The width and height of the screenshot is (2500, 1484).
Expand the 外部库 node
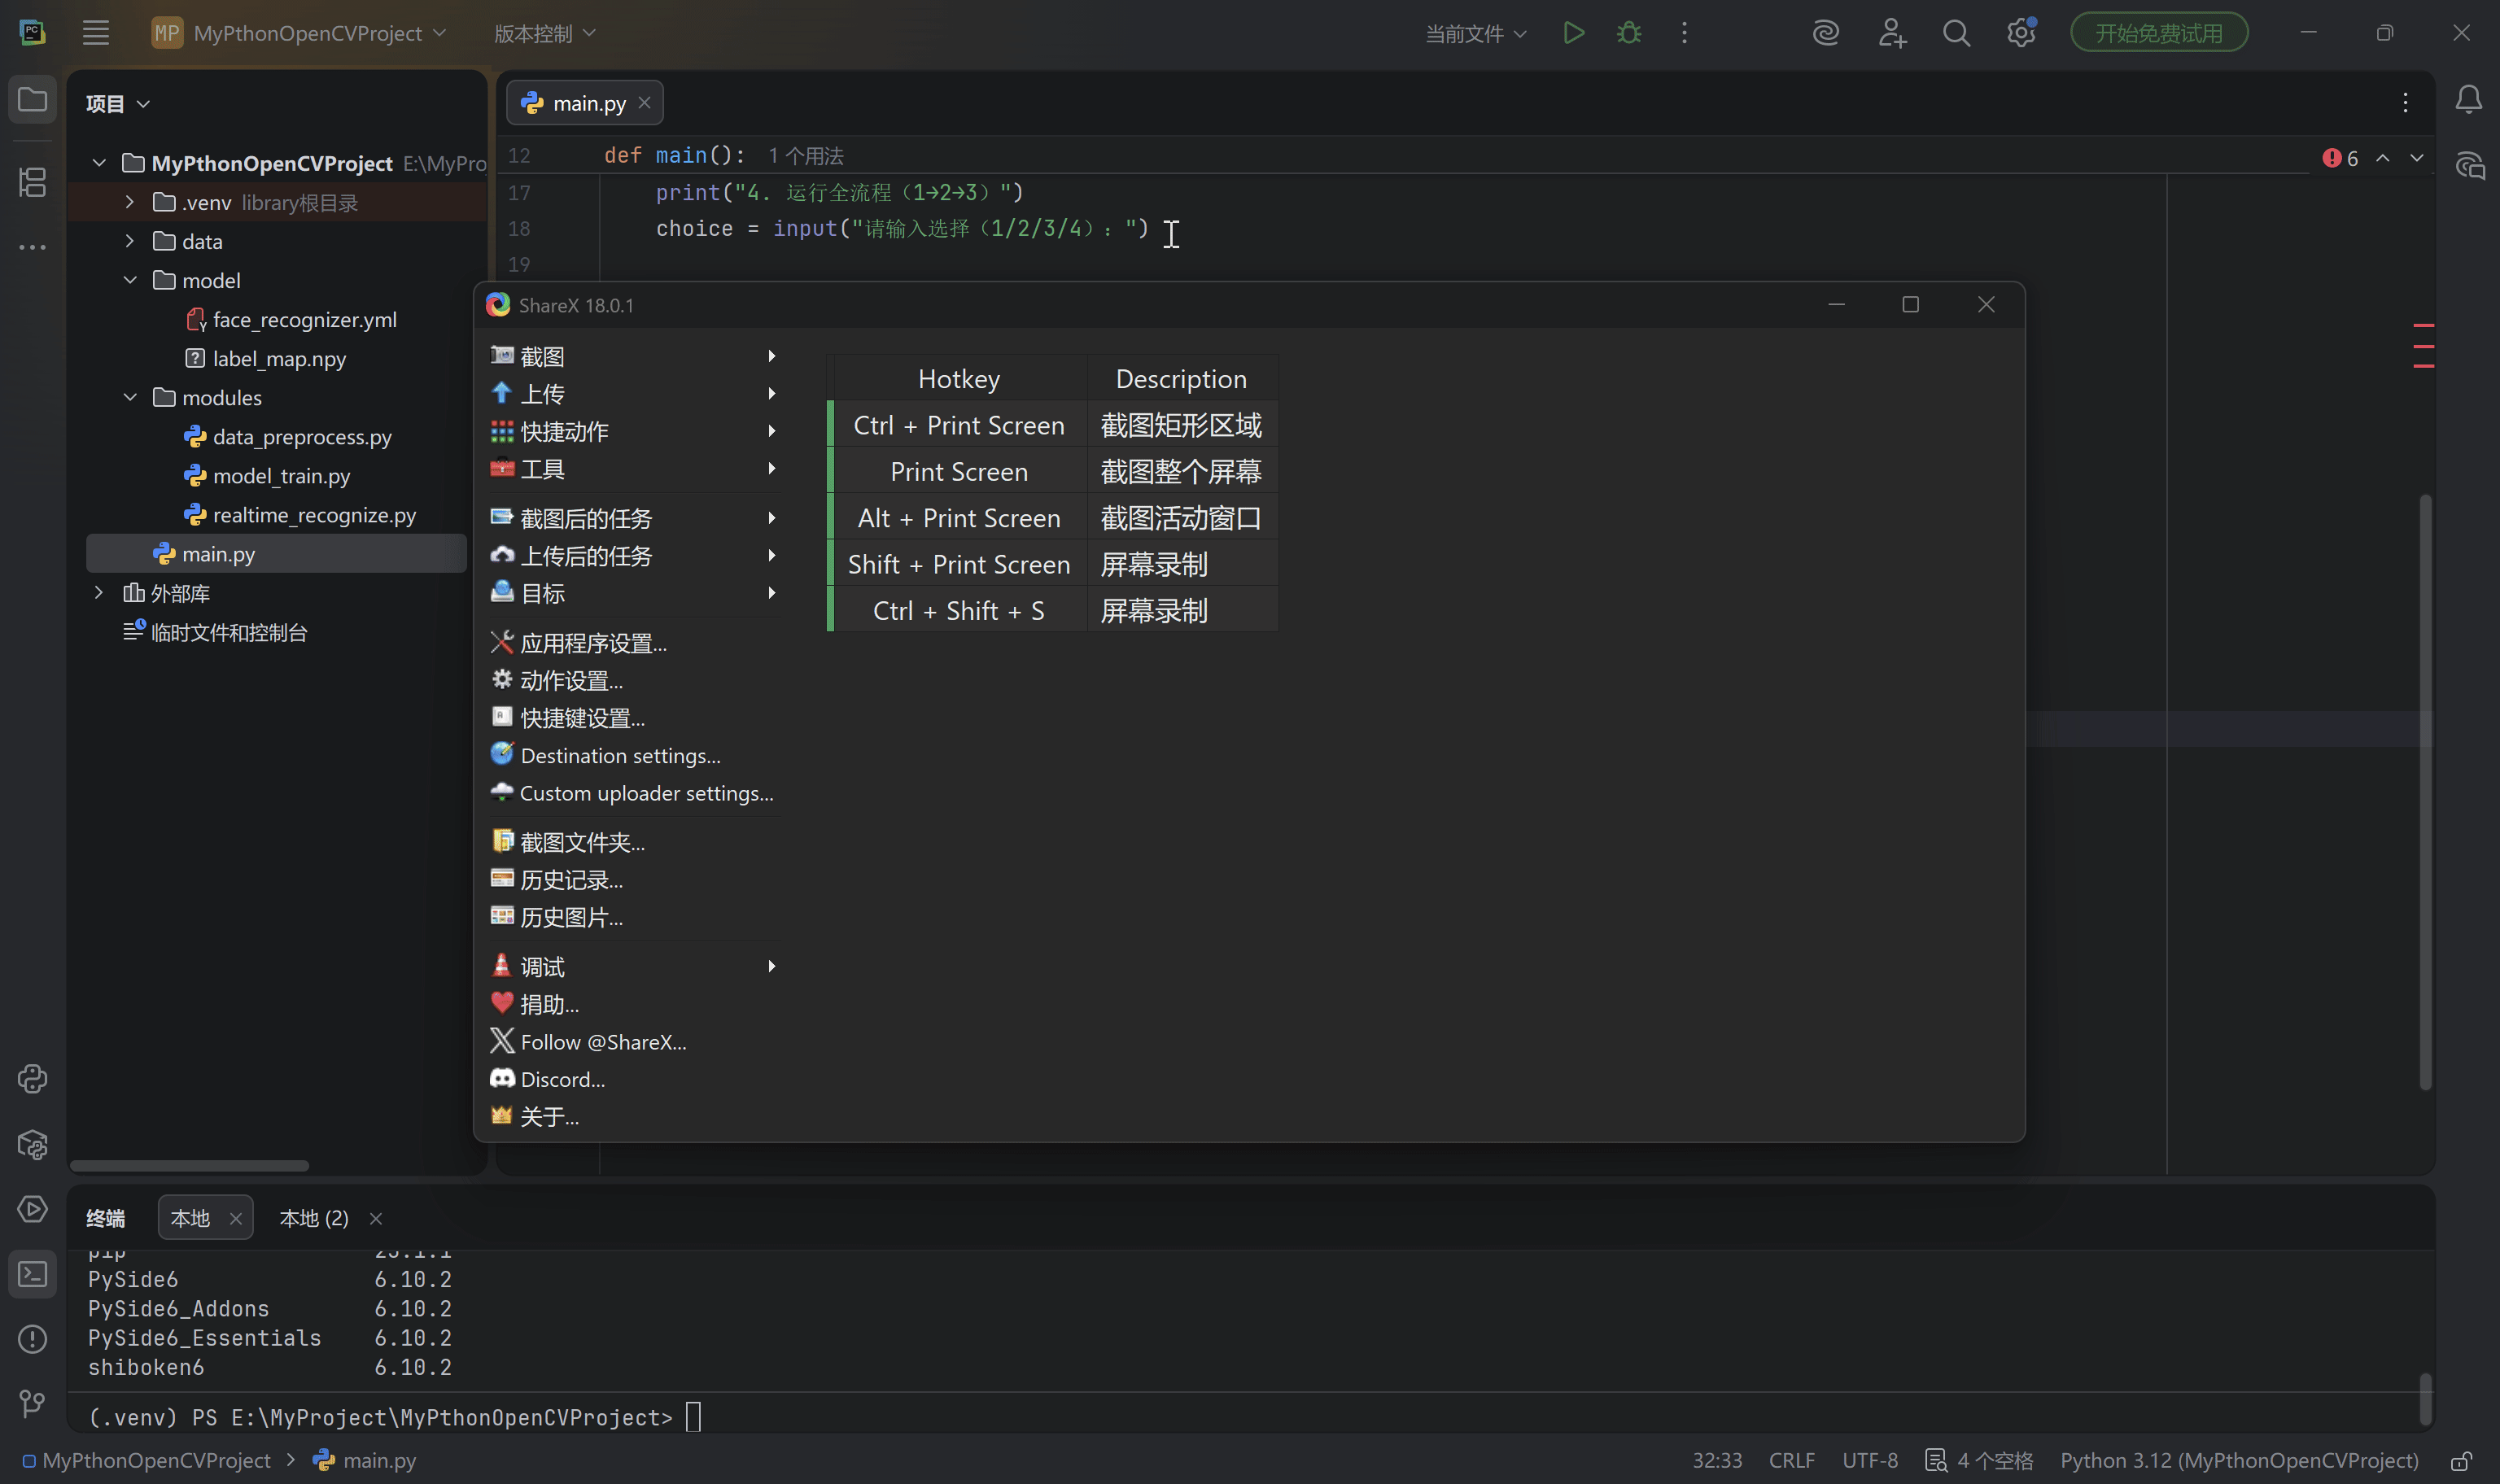pos(98,592)
